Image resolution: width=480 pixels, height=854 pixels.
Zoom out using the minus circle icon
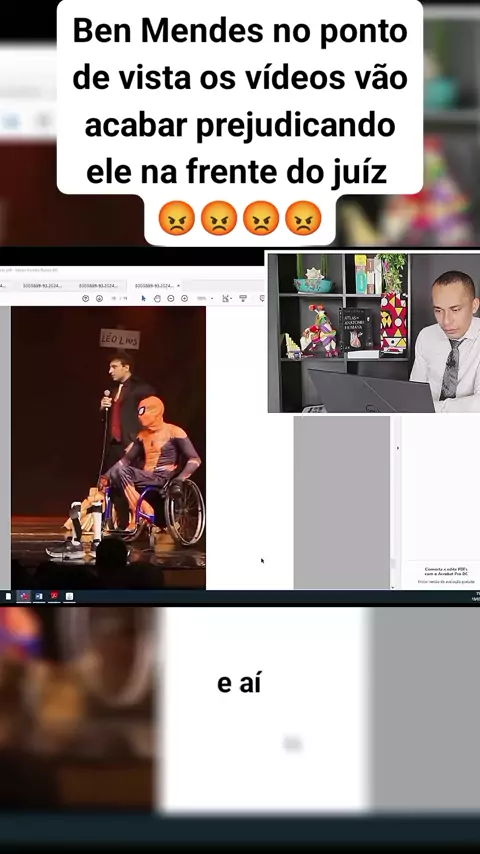click(171, 298)
